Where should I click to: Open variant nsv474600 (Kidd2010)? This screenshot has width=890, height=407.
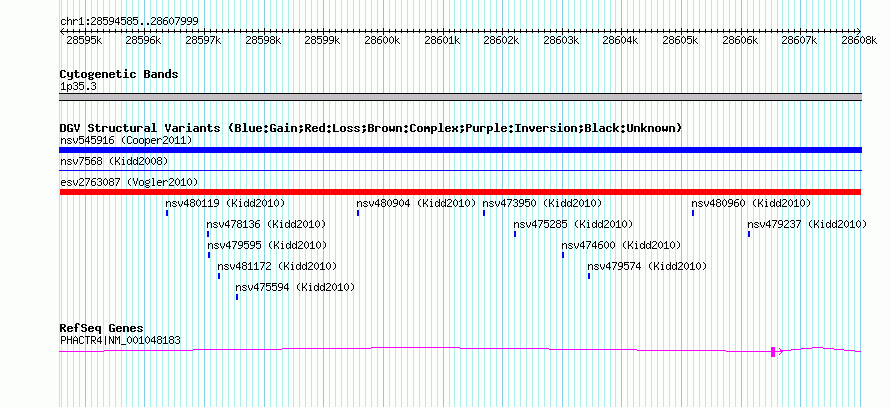pos(621,245)
